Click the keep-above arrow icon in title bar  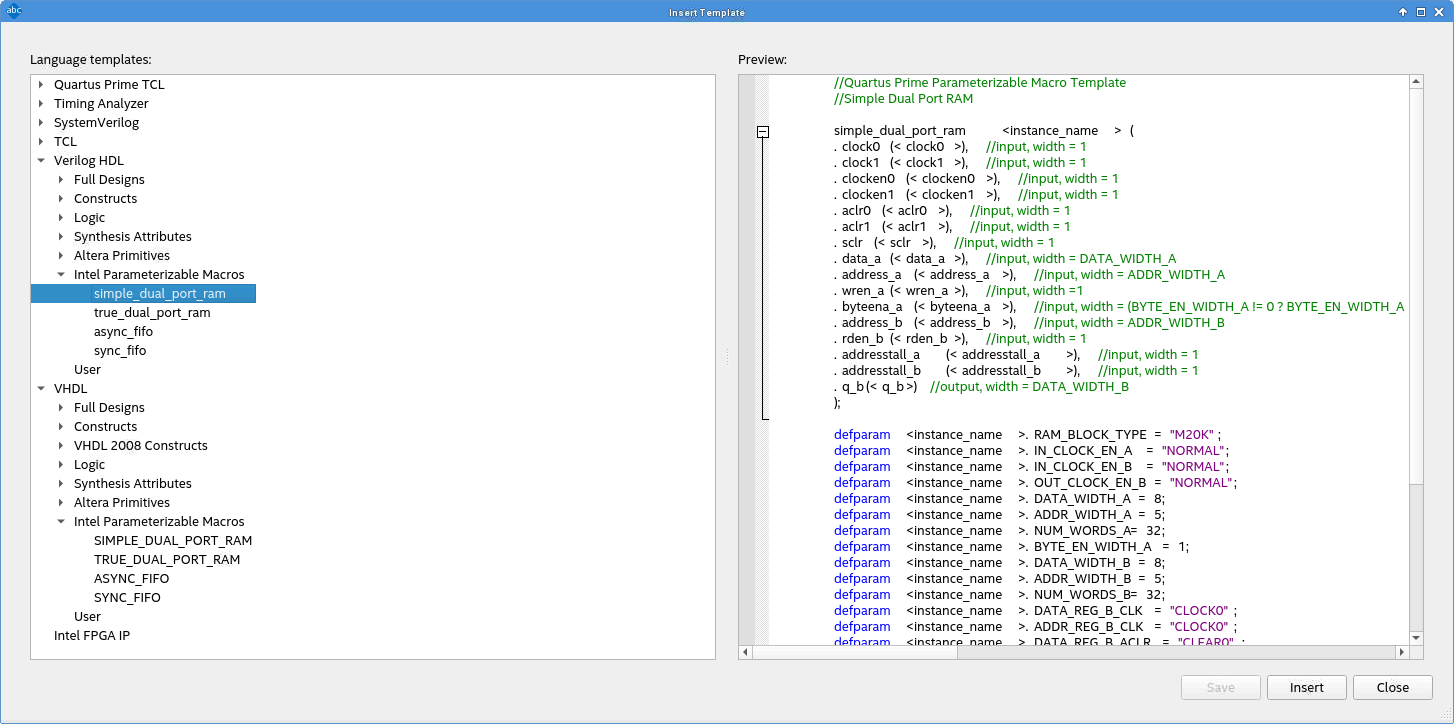(1403, 12)
